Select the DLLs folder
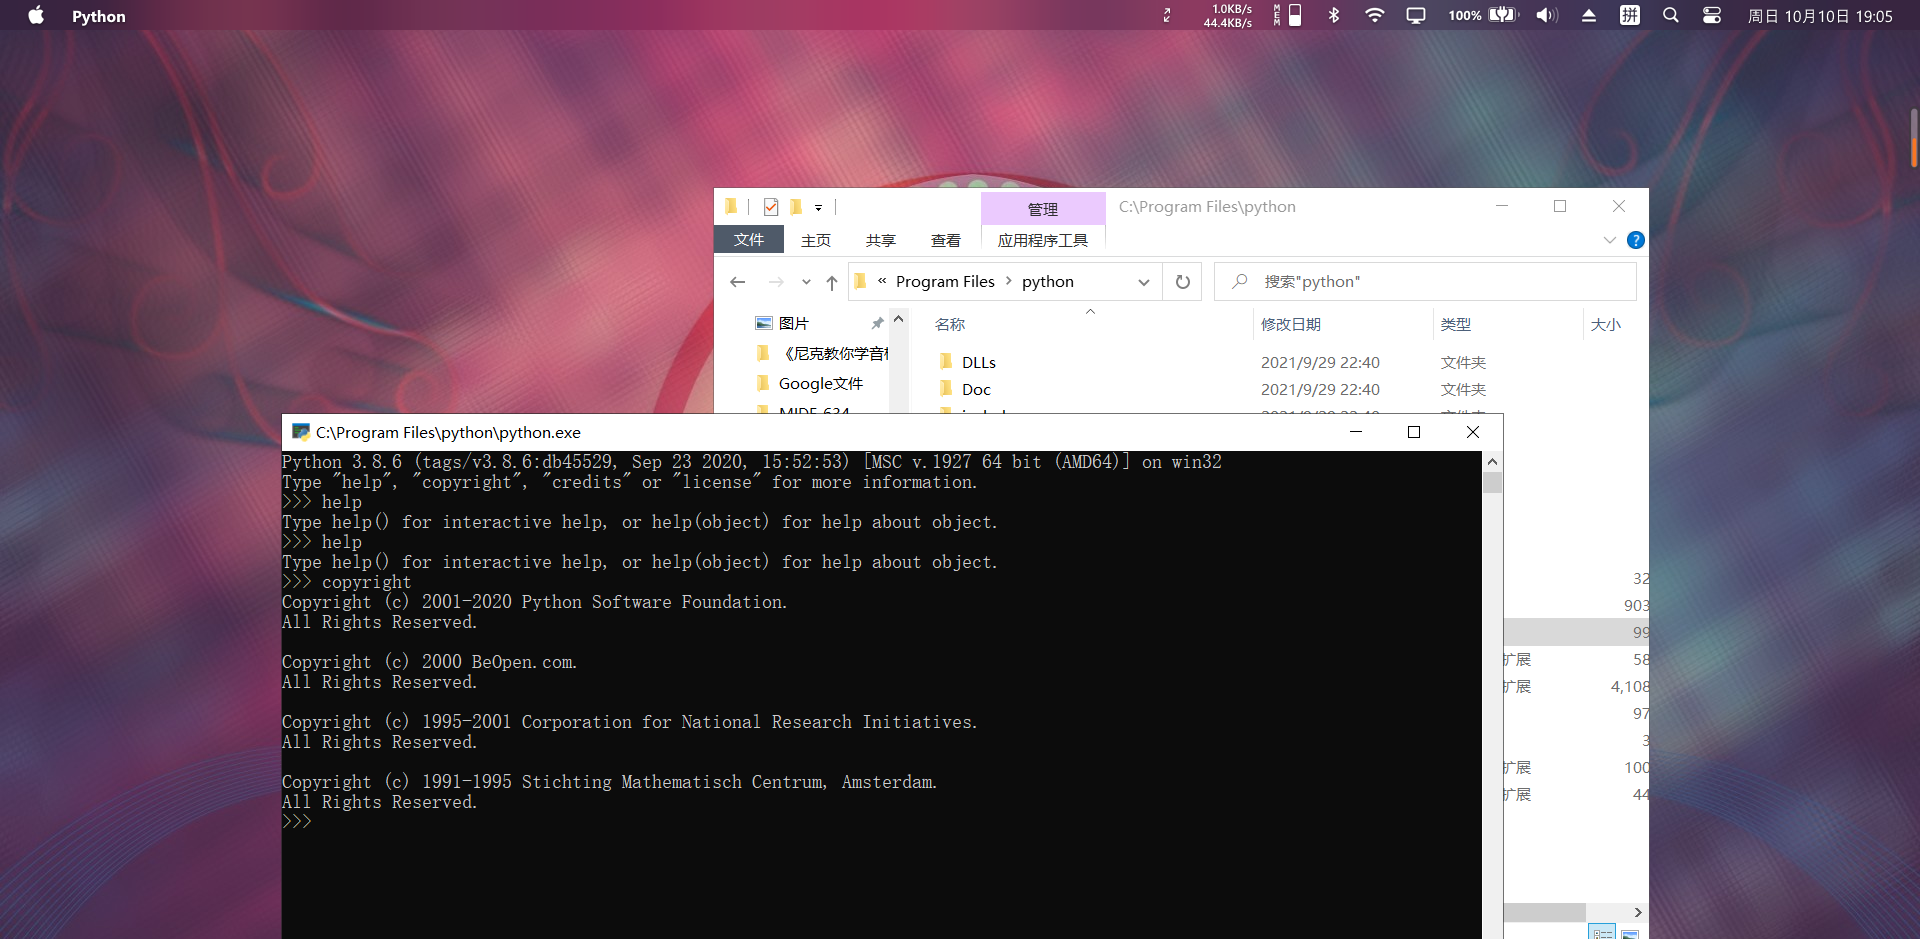This screenshot has height=939, width=1920. point(979,362)
